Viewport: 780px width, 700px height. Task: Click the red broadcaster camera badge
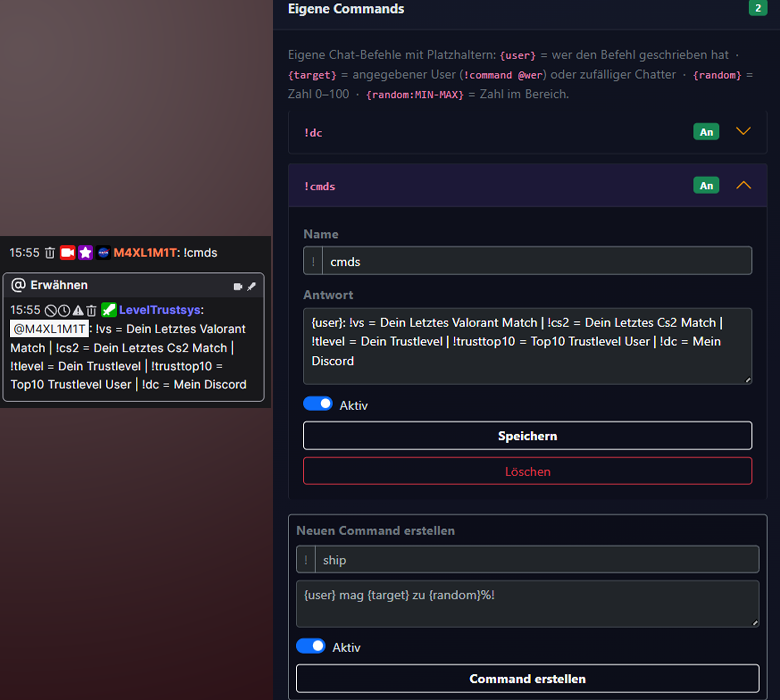click(x=67, y=253)
